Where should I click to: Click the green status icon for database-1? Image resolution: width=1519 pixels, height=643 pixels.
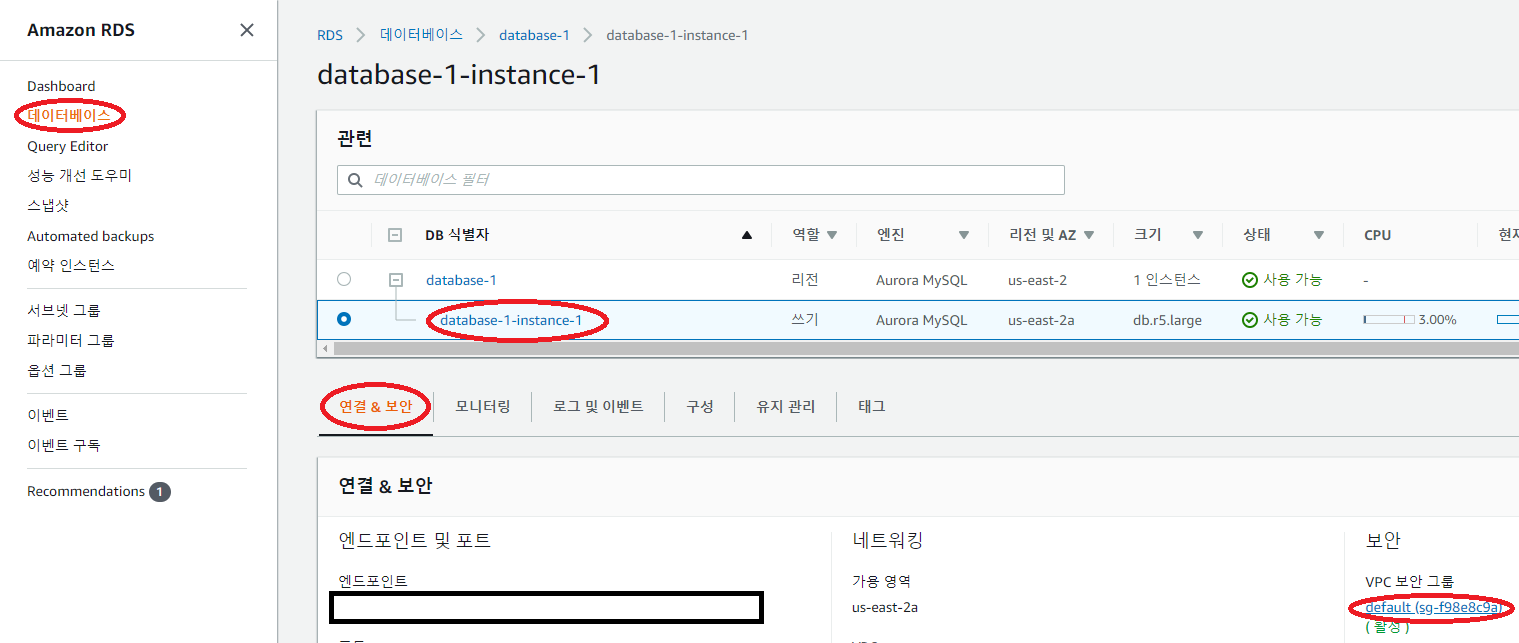1249,280
